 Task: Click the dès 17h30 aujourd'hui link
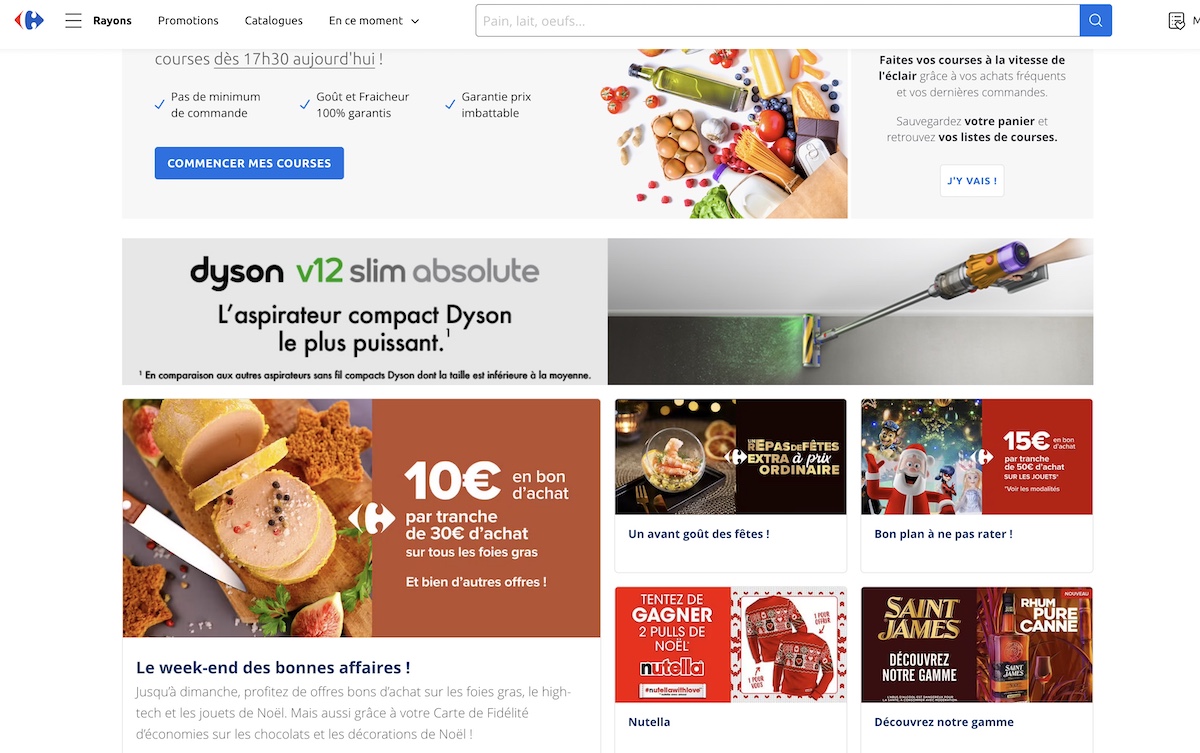pos(294,59)
